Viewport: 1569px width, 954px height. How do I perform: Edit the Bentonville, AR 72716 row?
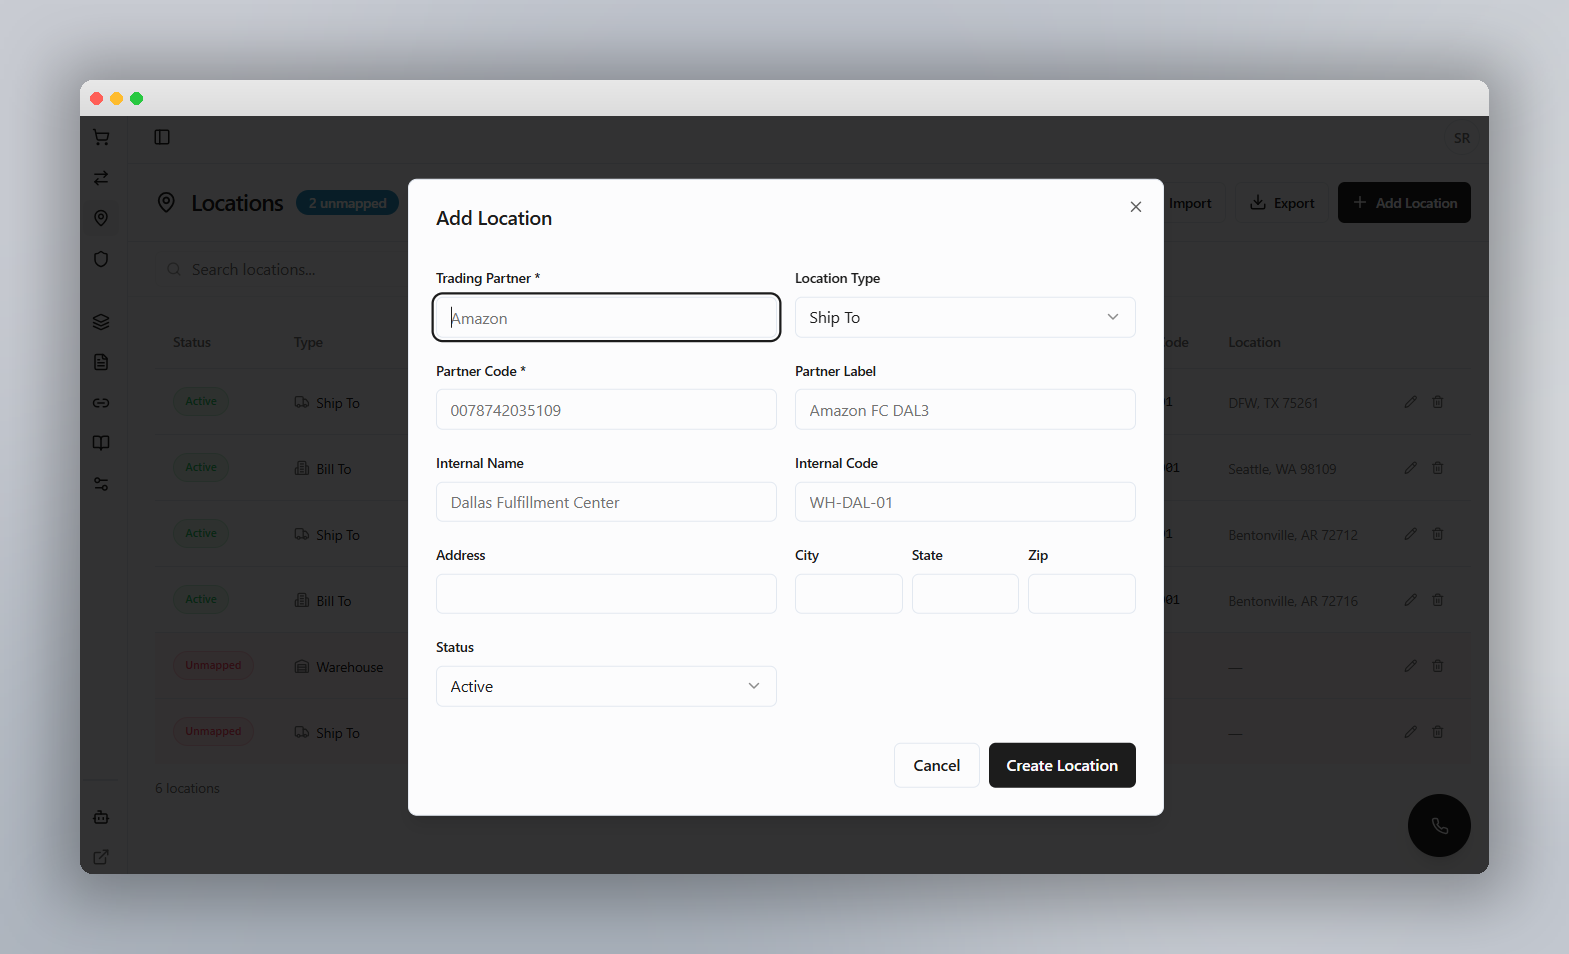[x=1410, y=600]
